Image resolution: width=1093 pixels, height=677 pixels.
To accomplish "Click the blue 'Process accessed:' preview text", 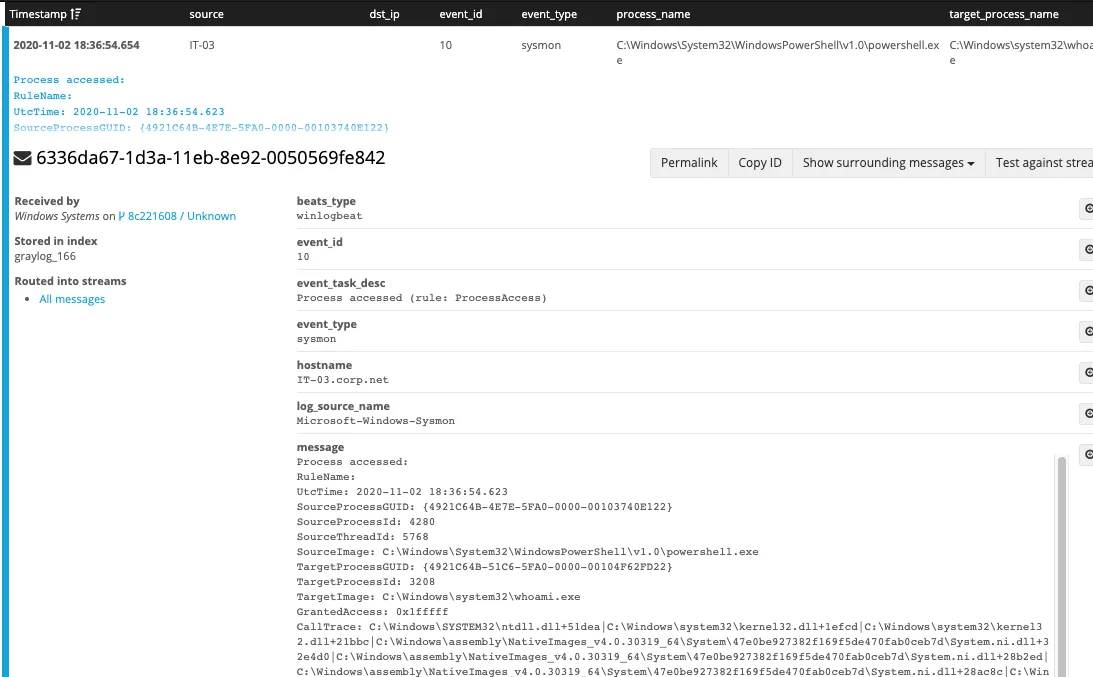I will point(69,79).
